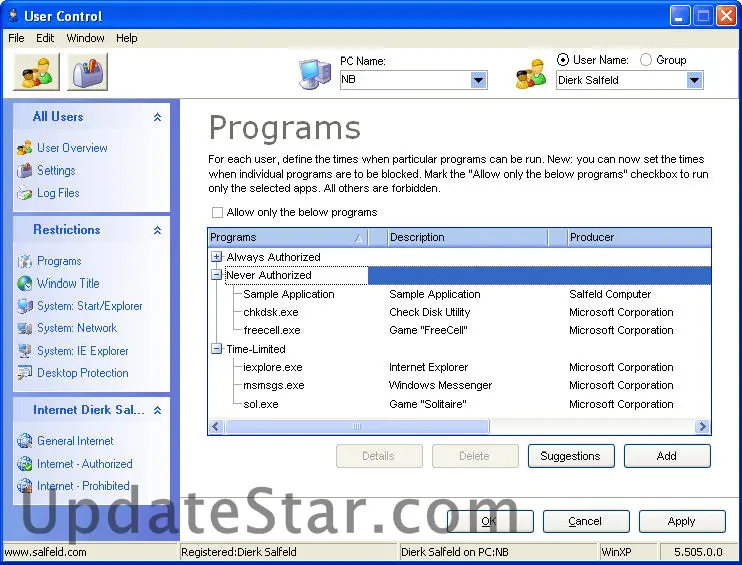742x565 pixels.
Task: Click the users toolbar button
Action: [36, 71]
